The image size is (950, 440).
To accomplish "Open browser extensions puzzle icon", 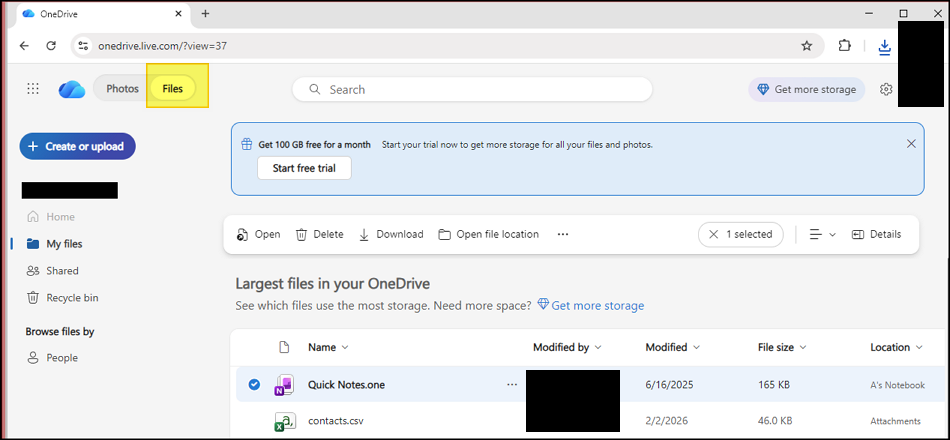I will click(844, 45).
